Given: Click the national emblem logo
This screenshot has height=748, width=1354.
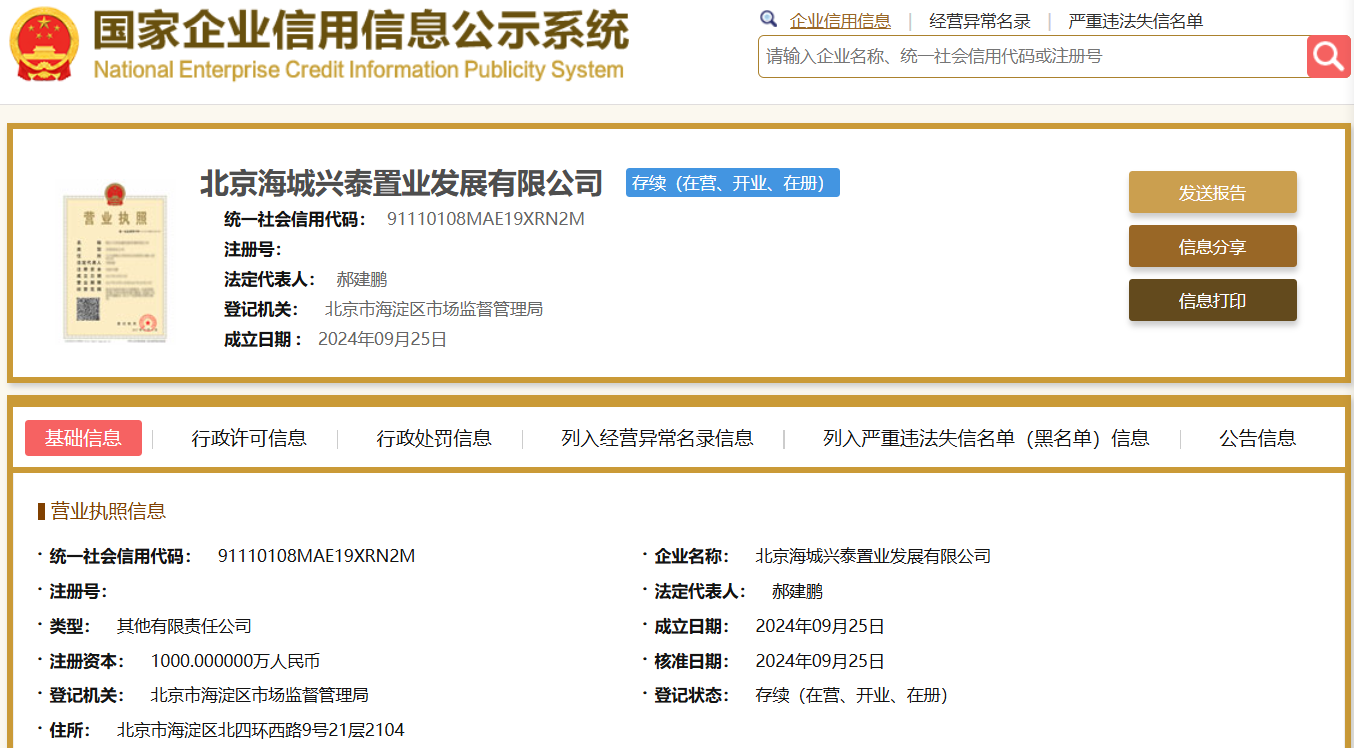Looking at the screenshot, I should (x=44, y=45).
